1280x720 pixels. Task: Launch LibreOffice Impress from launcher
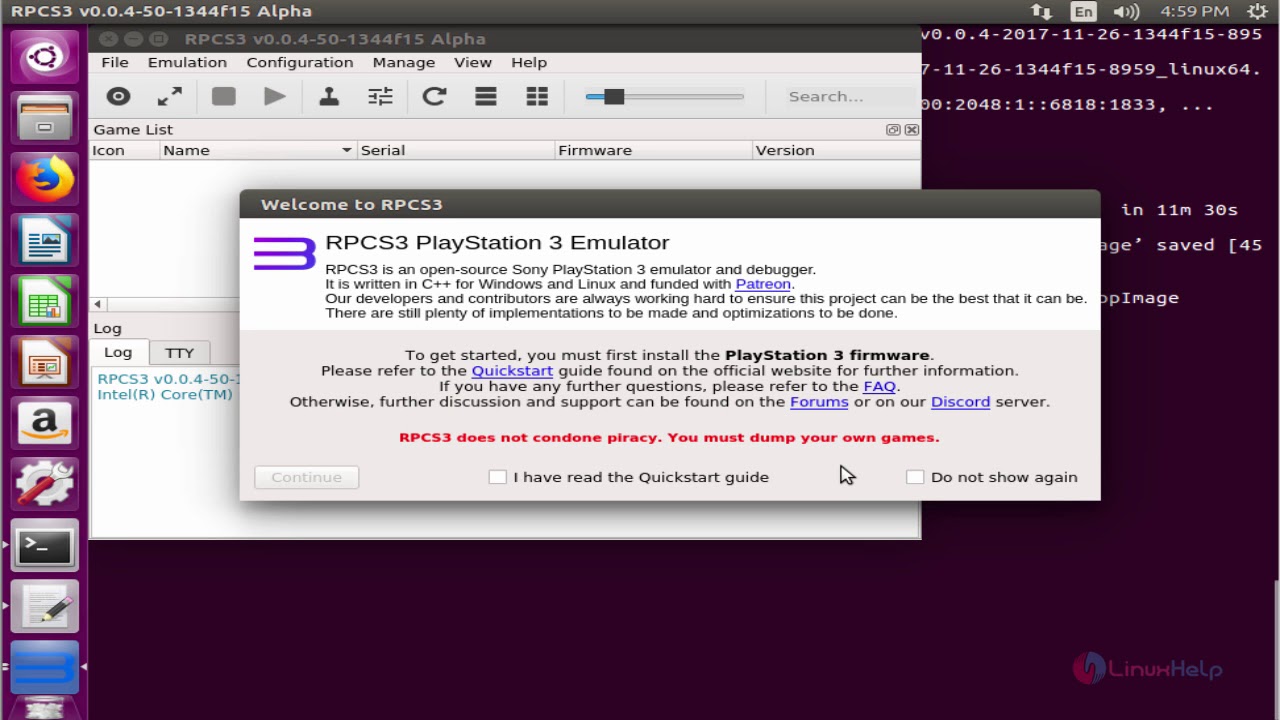[44, 364]
